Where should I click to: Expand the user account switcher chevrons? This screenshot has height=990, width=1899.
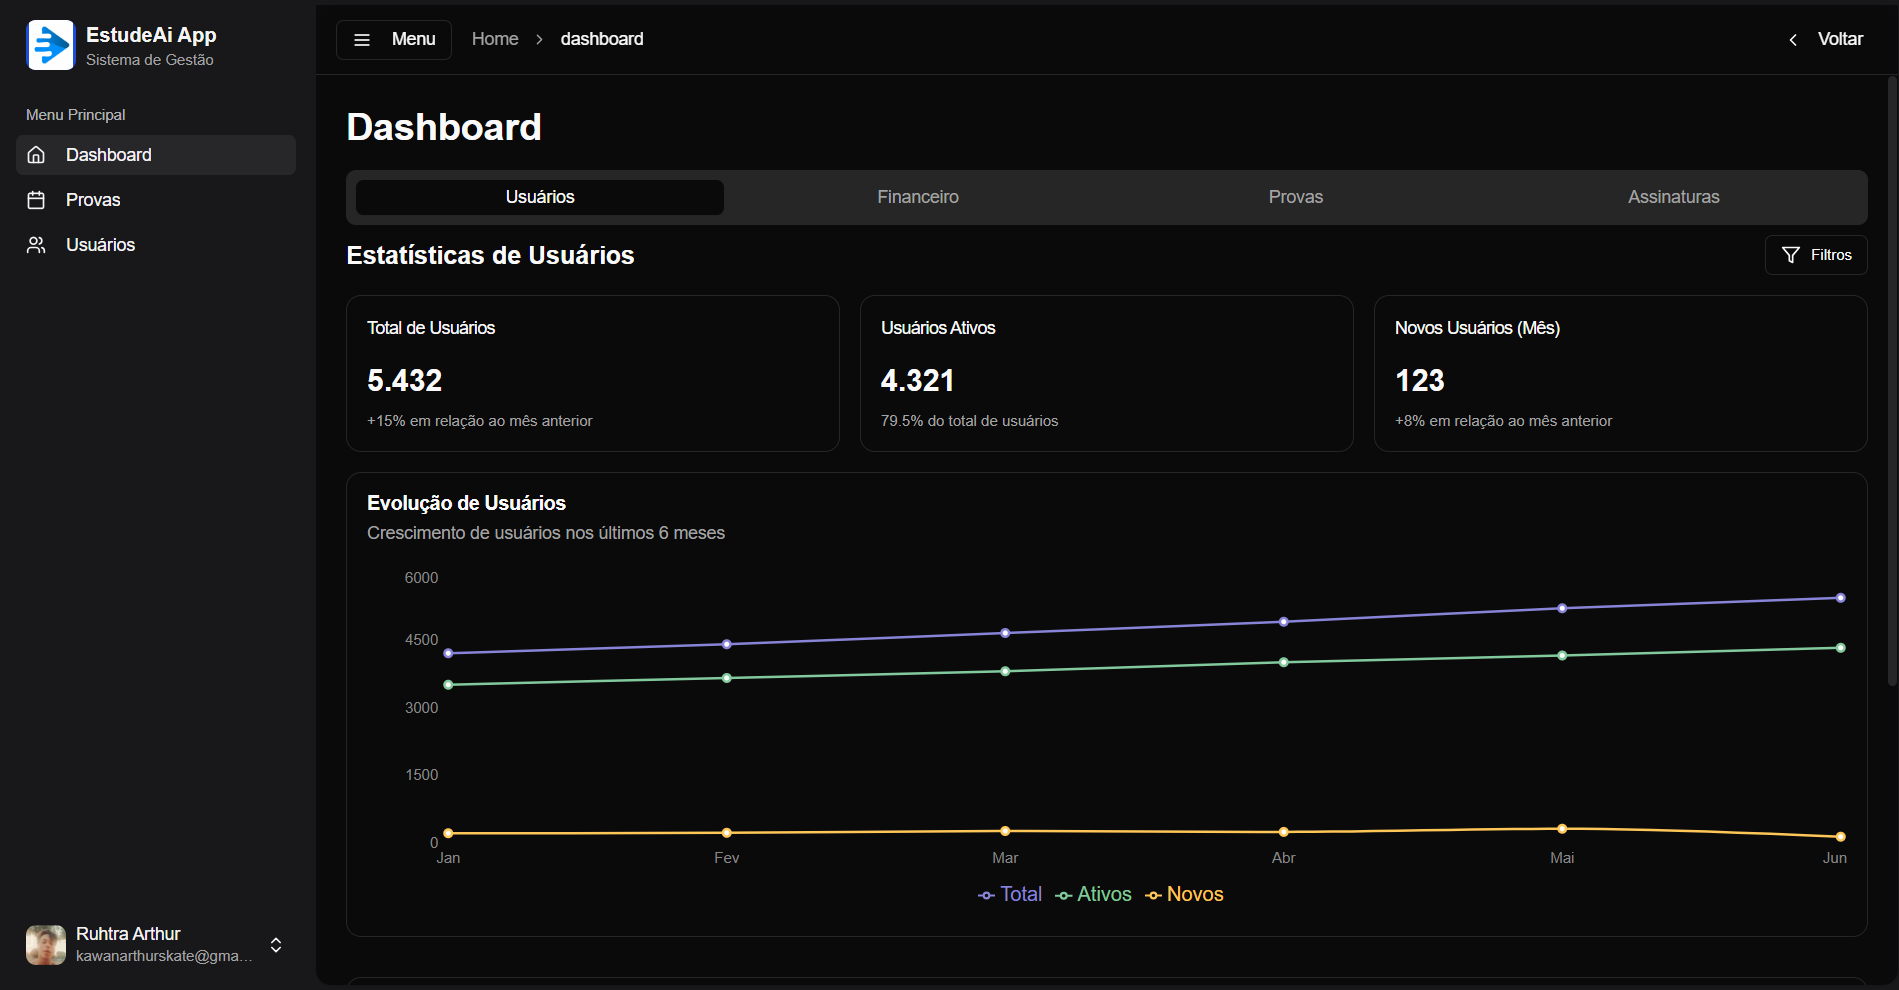(x=276, y=945)
